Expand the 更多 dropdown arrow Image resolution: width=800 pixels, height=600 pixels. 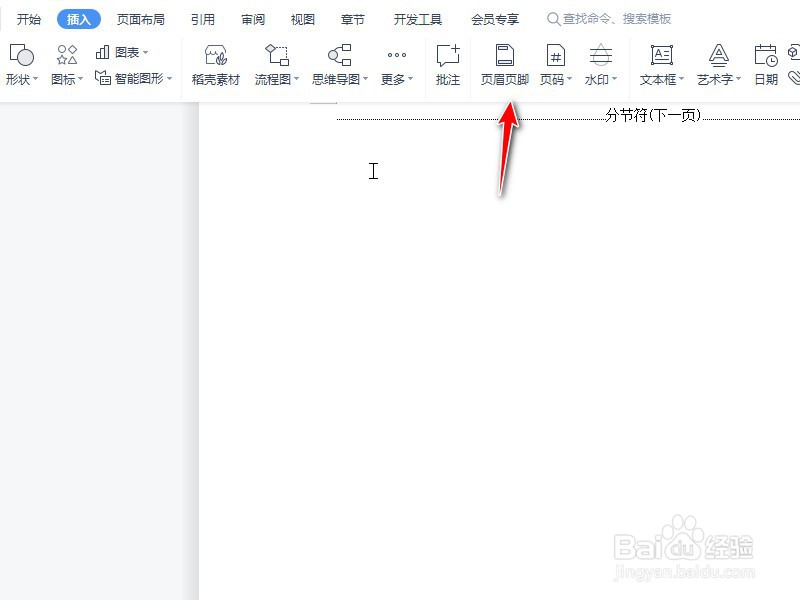[x=410, y=79]
